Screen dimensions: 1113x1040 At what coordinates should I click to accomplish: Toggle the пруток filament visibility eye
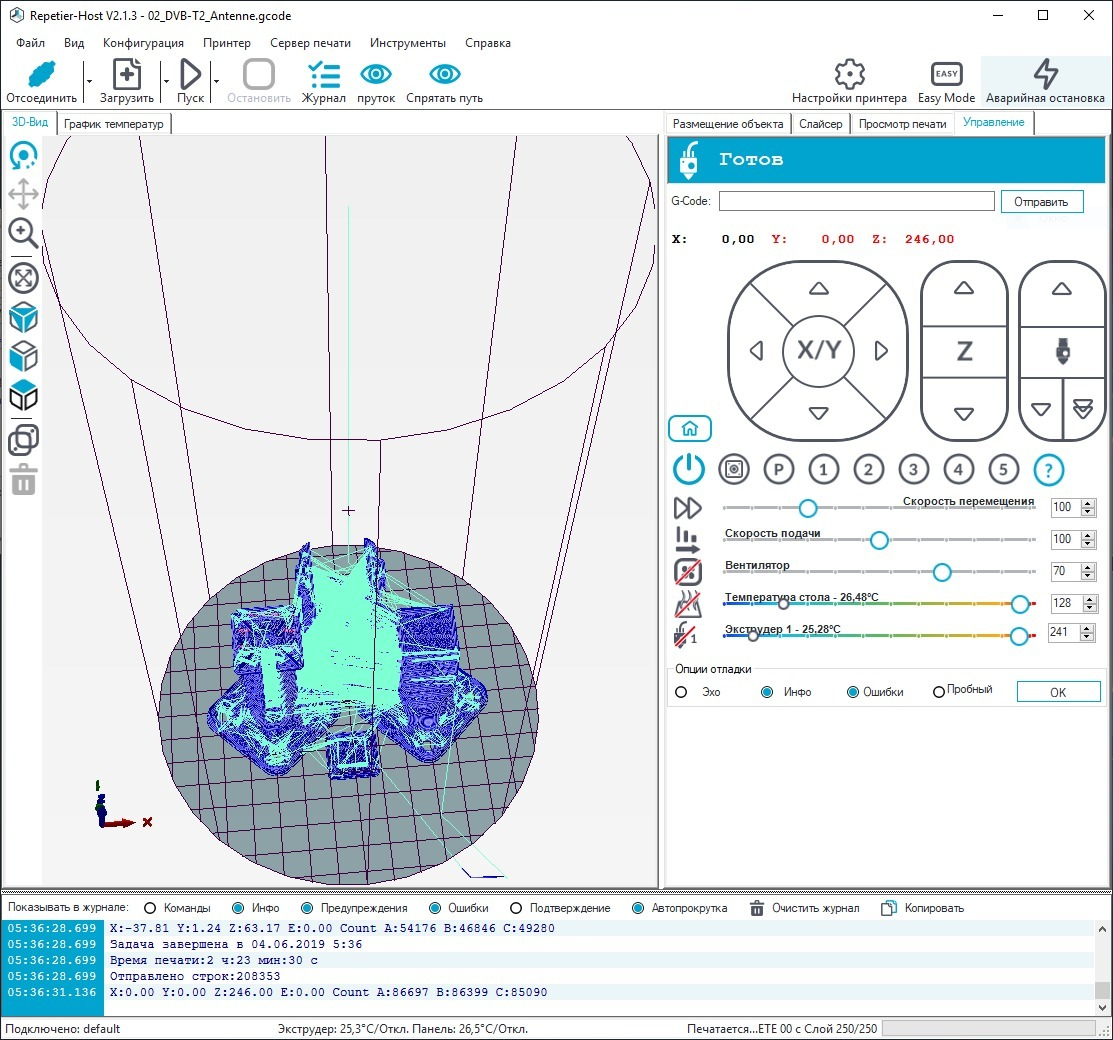click(x=376, y=75)
